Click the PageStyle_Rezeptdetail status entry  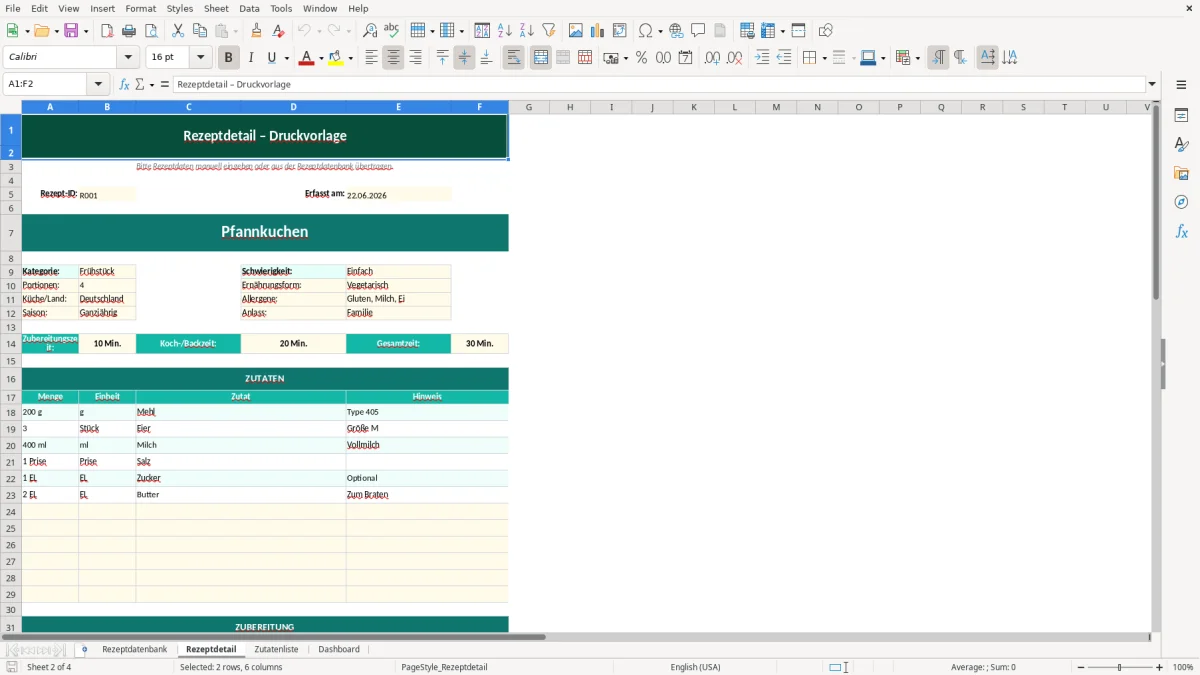tap(444, 667)
